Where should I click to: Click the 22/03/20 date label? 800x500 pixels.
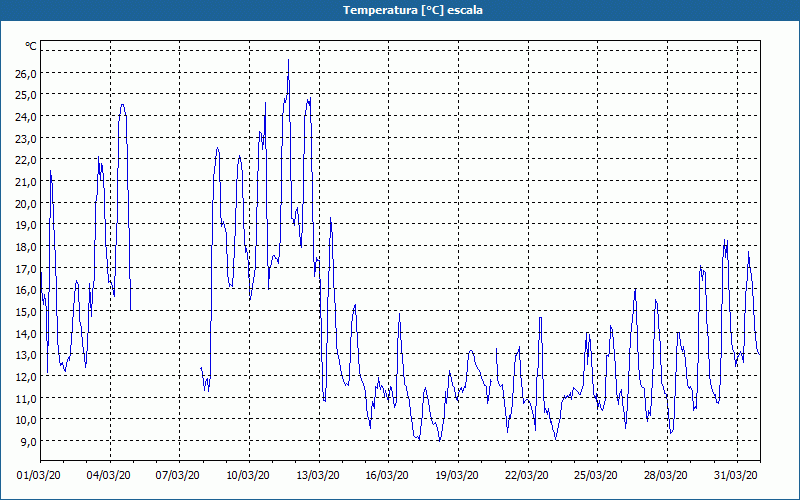tap(527, 476)
